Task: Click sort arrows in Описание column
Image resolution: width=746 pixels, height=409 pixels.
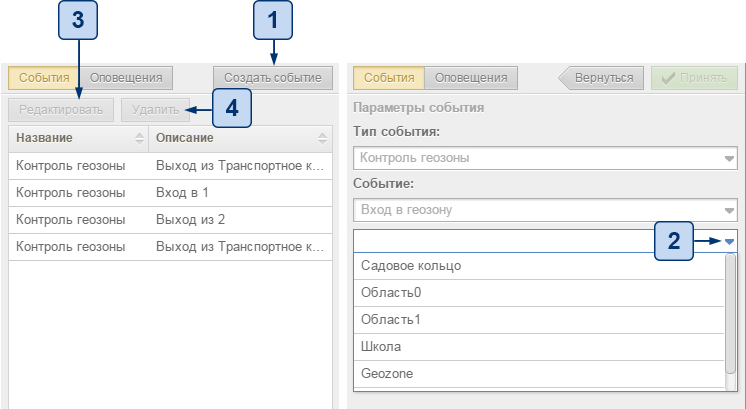Action: pos(323,138)
